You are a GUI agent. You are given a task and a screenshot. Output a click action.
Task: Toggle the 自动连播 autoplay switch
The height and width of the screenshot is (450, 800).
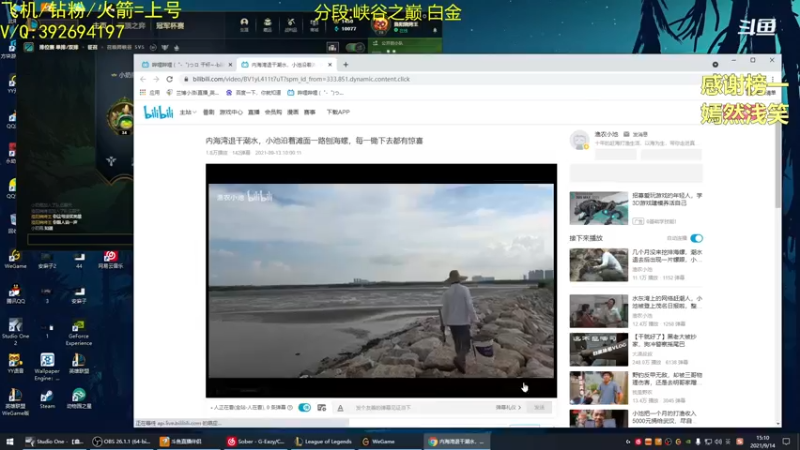[x=696, y=238]
